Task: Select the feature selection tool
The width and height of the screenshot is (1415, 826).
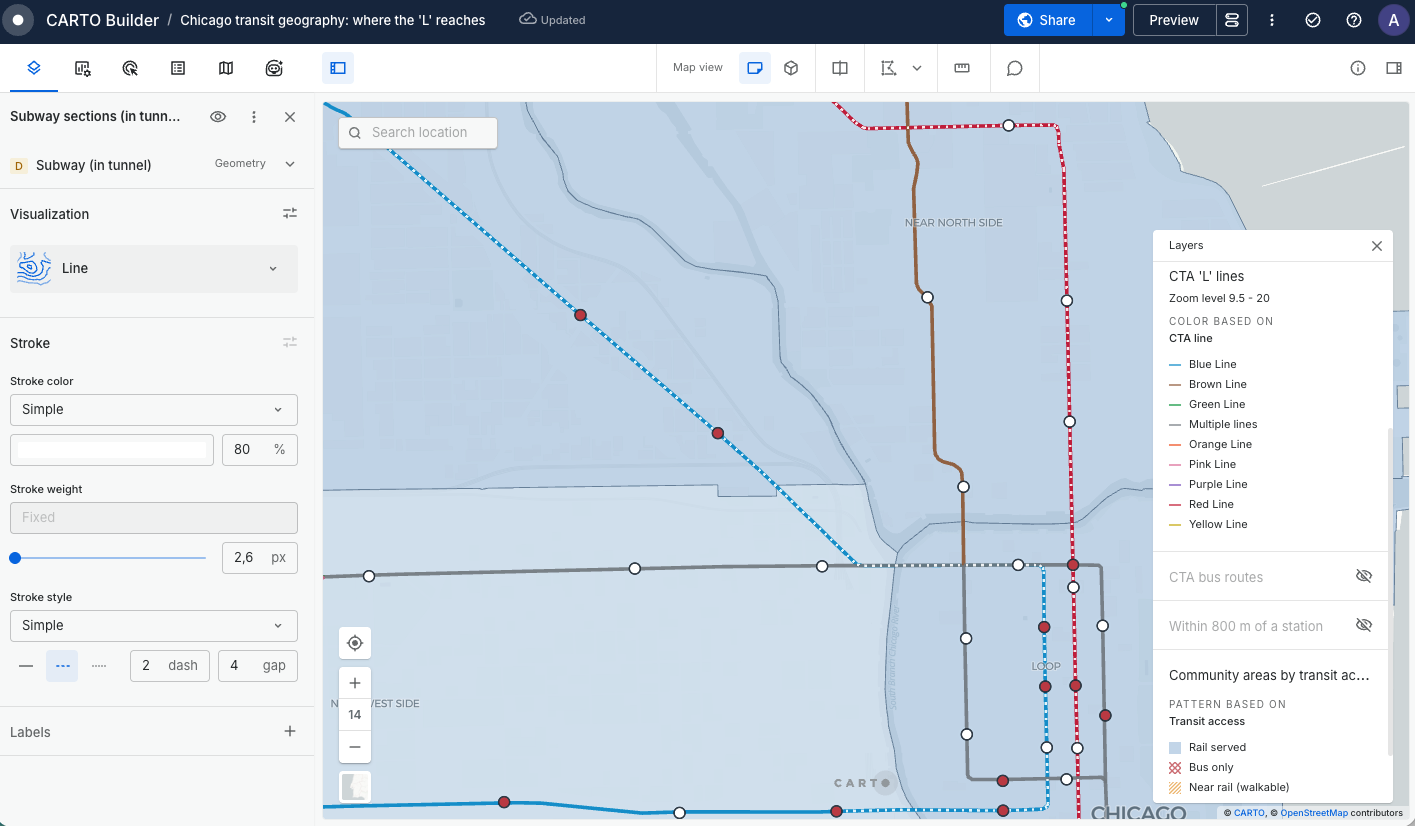Action: point(888,68)
